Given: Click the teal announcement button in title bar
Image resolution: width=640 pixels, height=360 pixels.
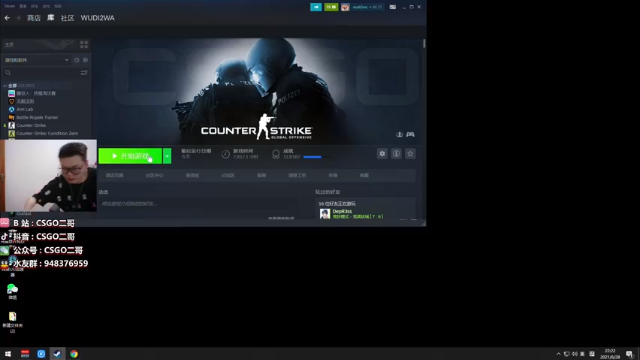Looking at the screenshot, I should click(316, 7).
